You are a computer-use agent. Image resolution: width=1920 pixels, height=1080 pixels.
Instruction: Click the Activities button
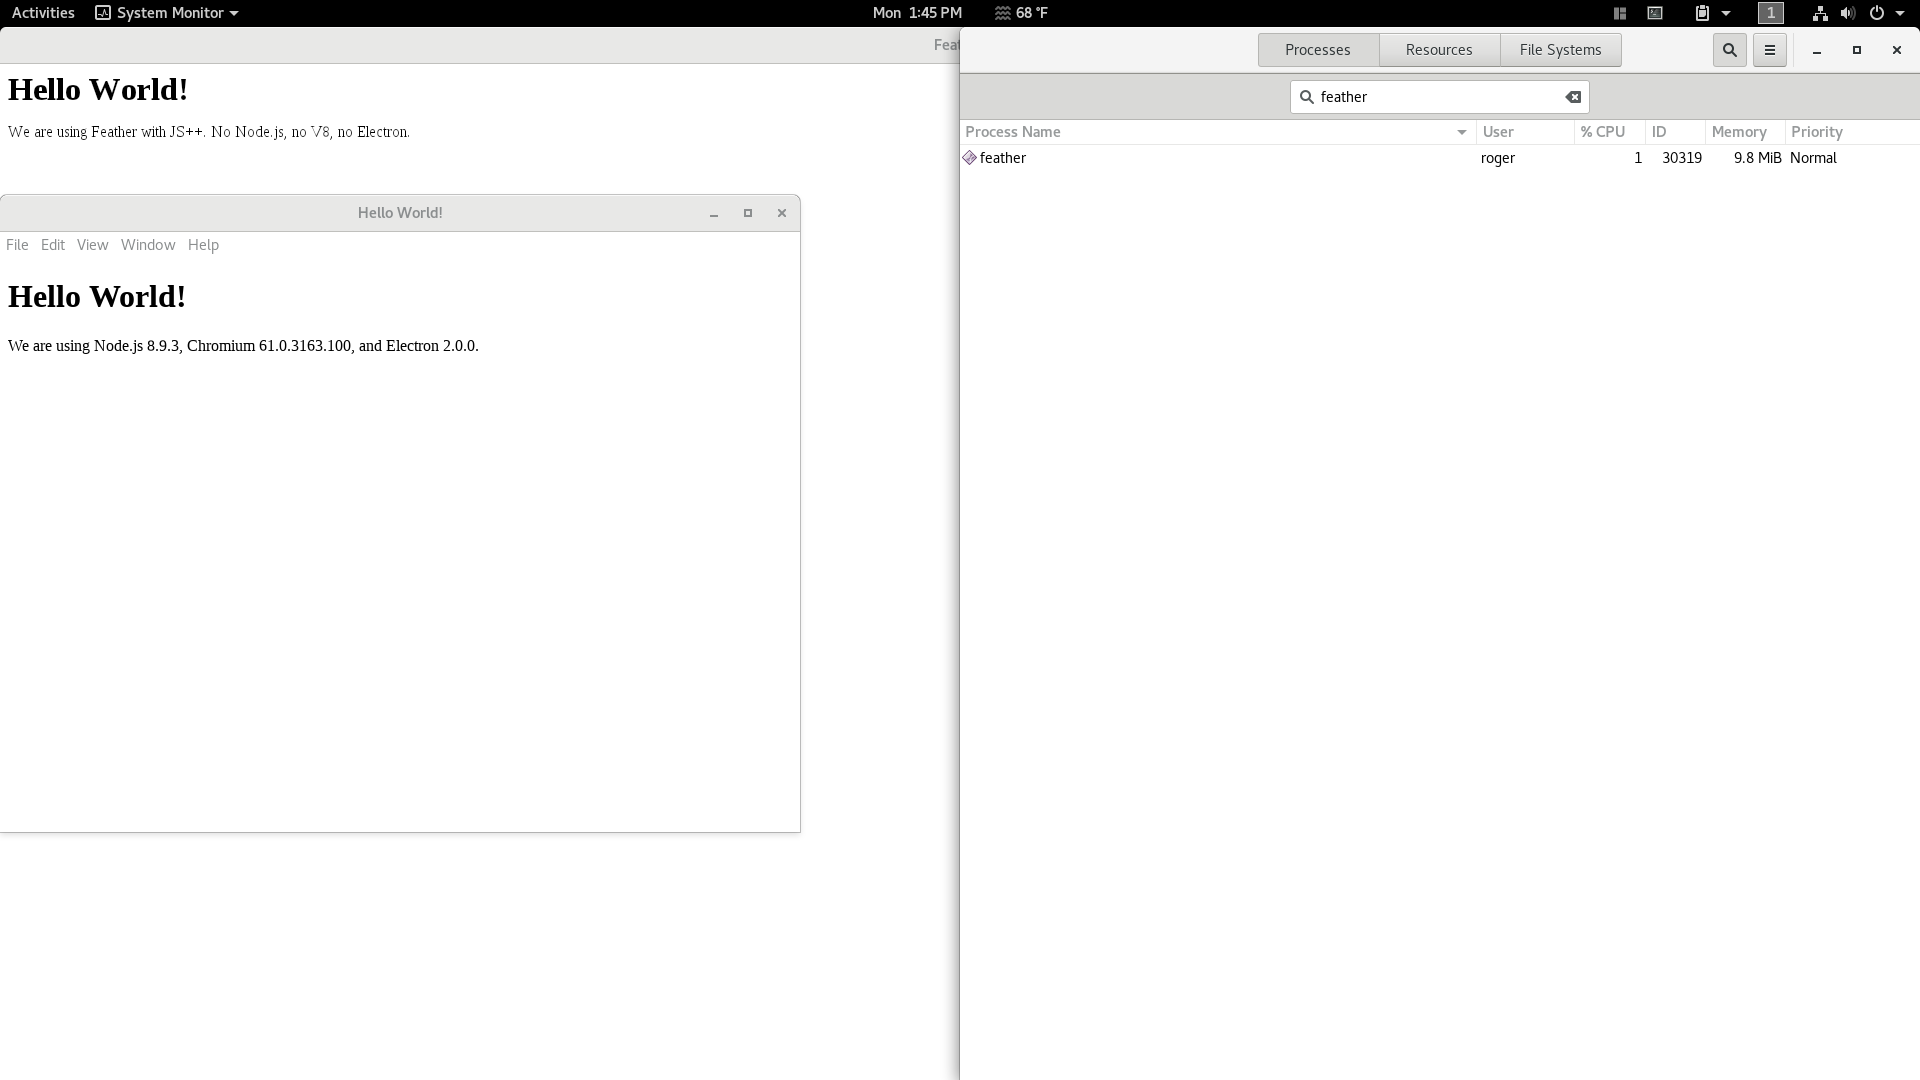[43, 13]
